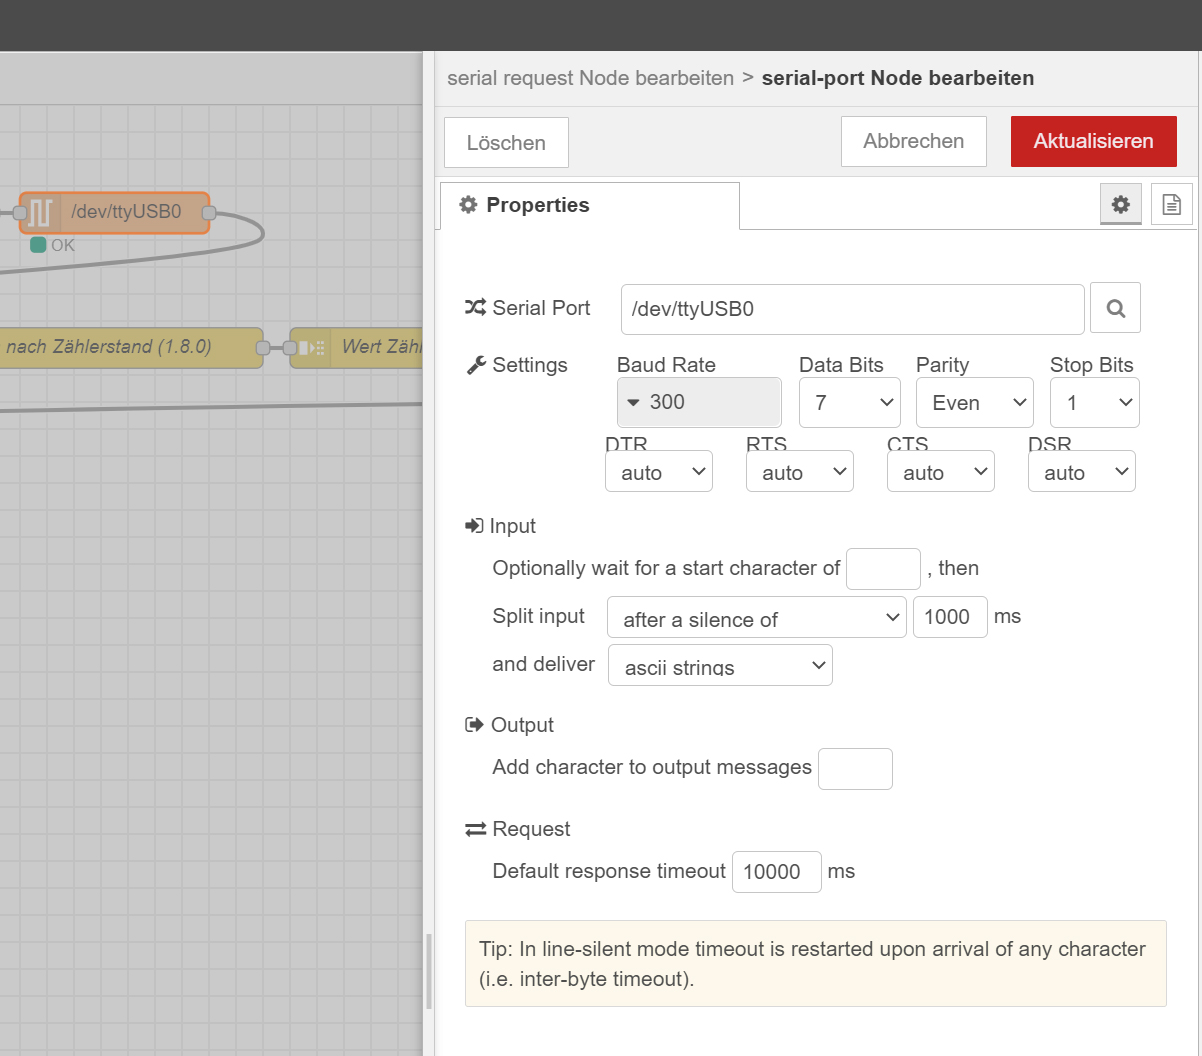Switch to the Properties tab
Image resolution: width=1202 pixels, height=1056 pixels.
[x=588, y=206]
